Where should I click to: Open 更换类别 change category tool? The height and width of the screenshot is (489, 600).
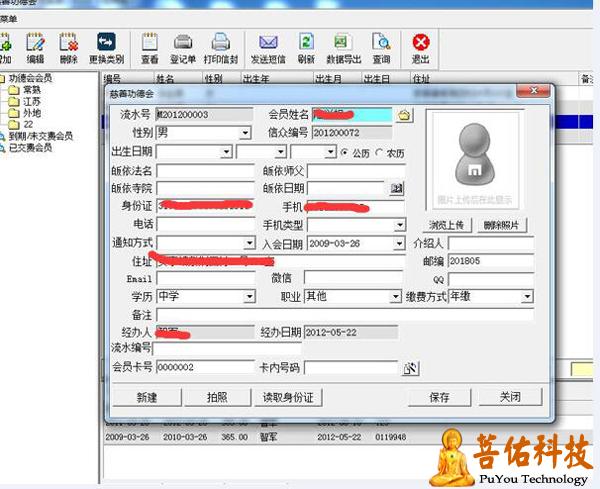click(x=106, y=44)
